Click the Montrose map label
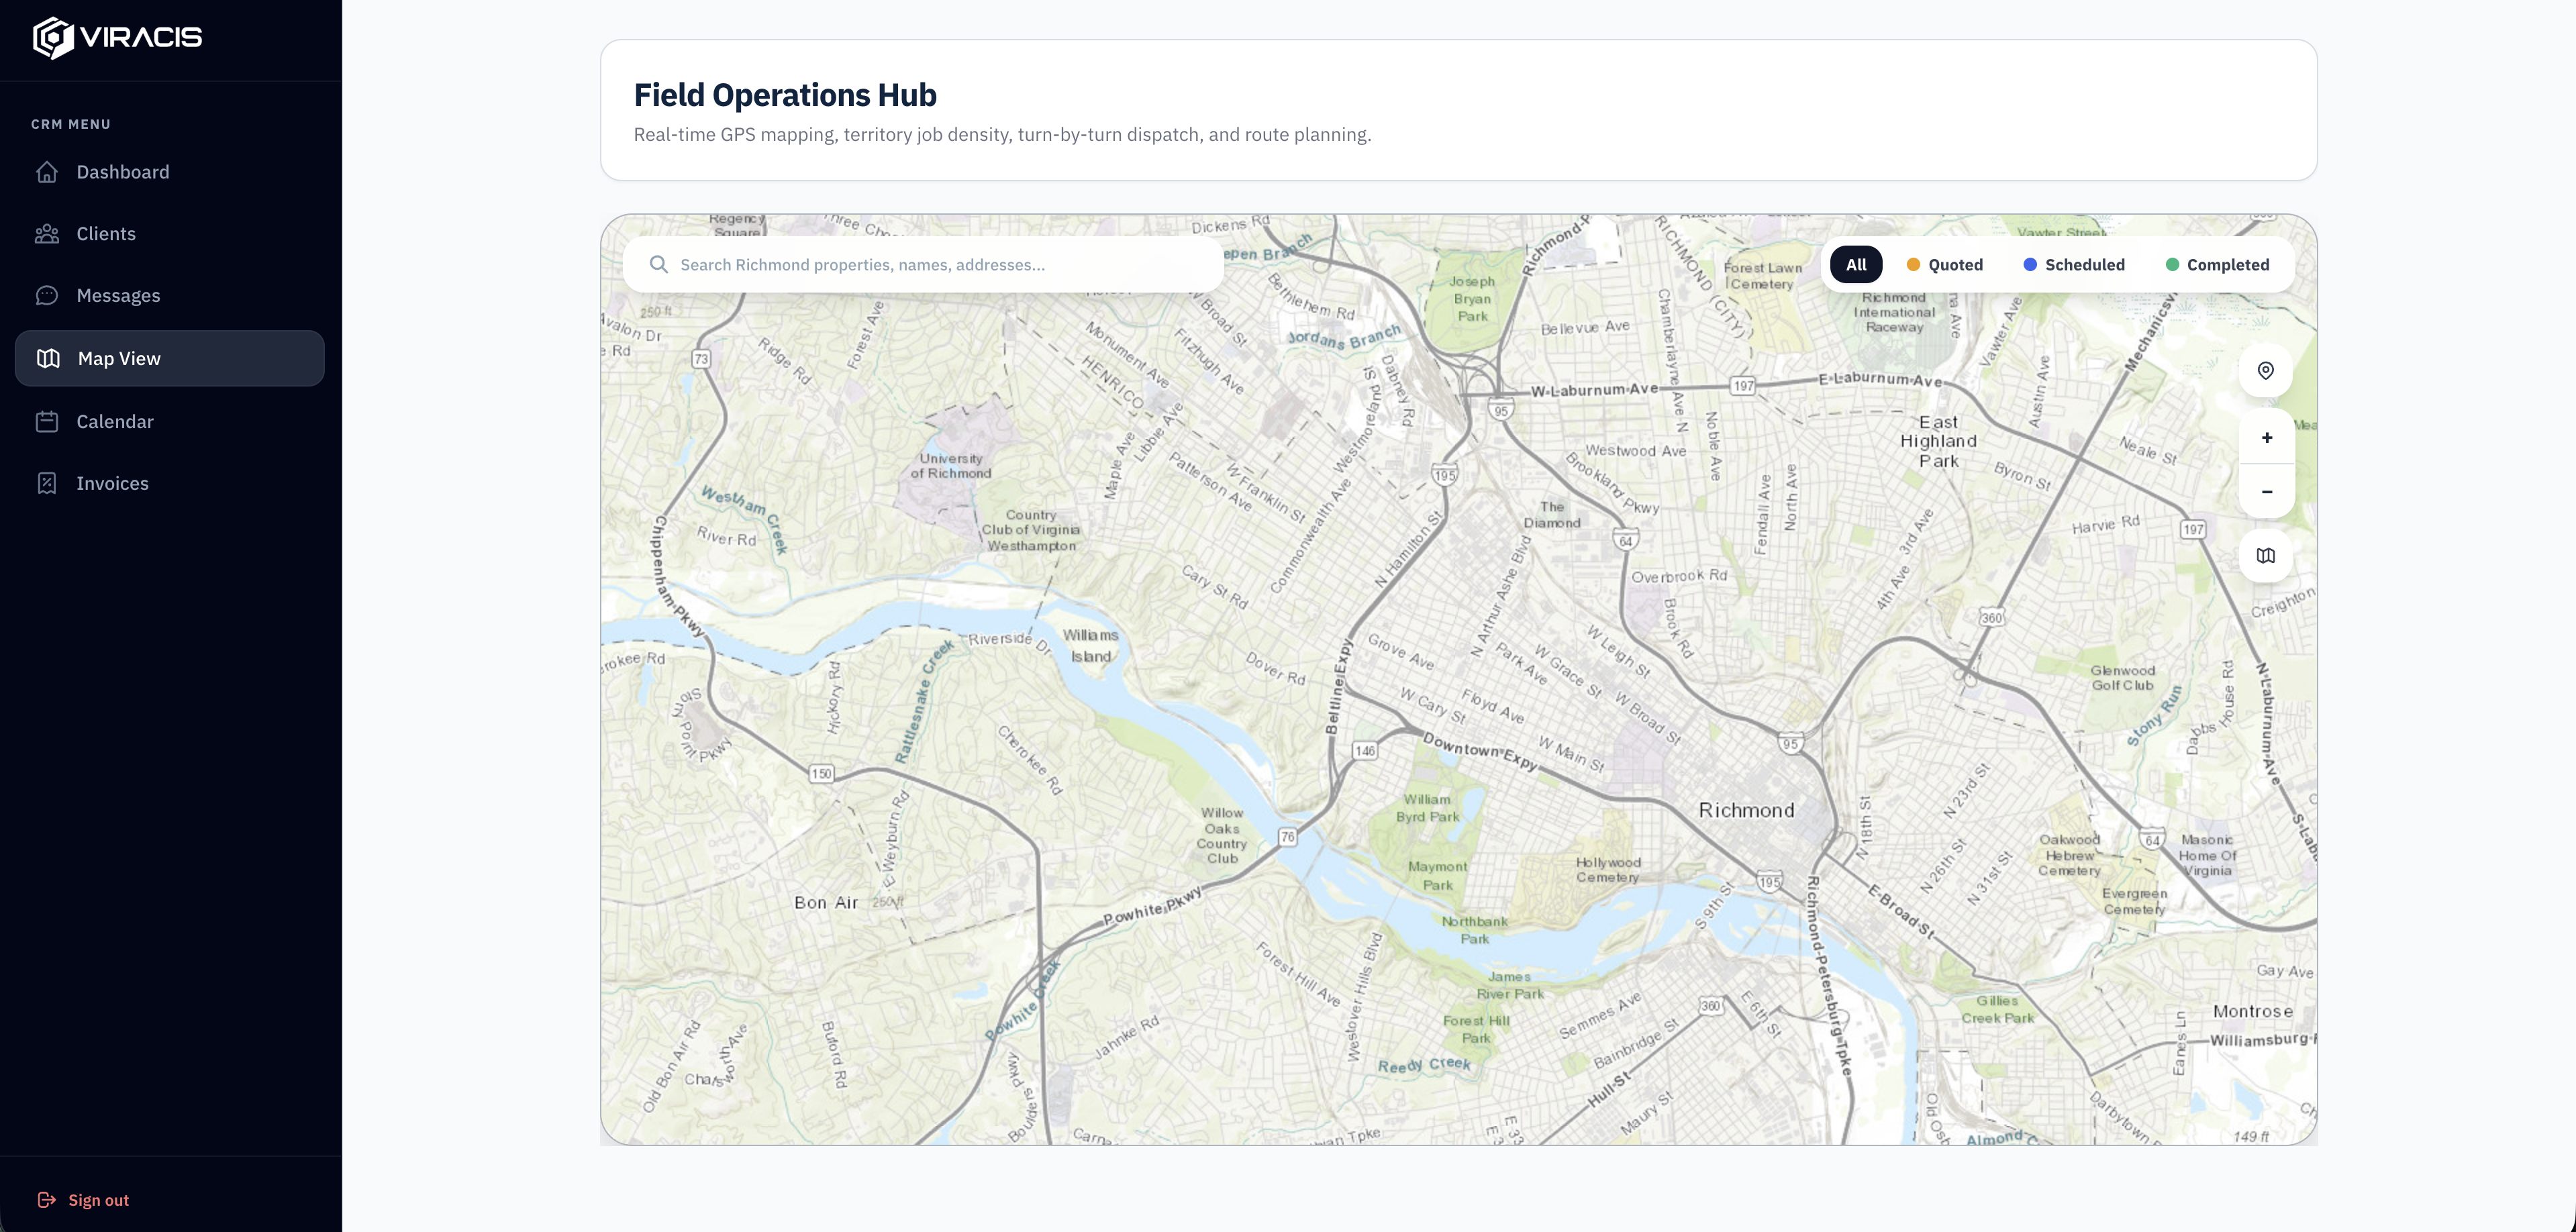 point(2252,1011)
